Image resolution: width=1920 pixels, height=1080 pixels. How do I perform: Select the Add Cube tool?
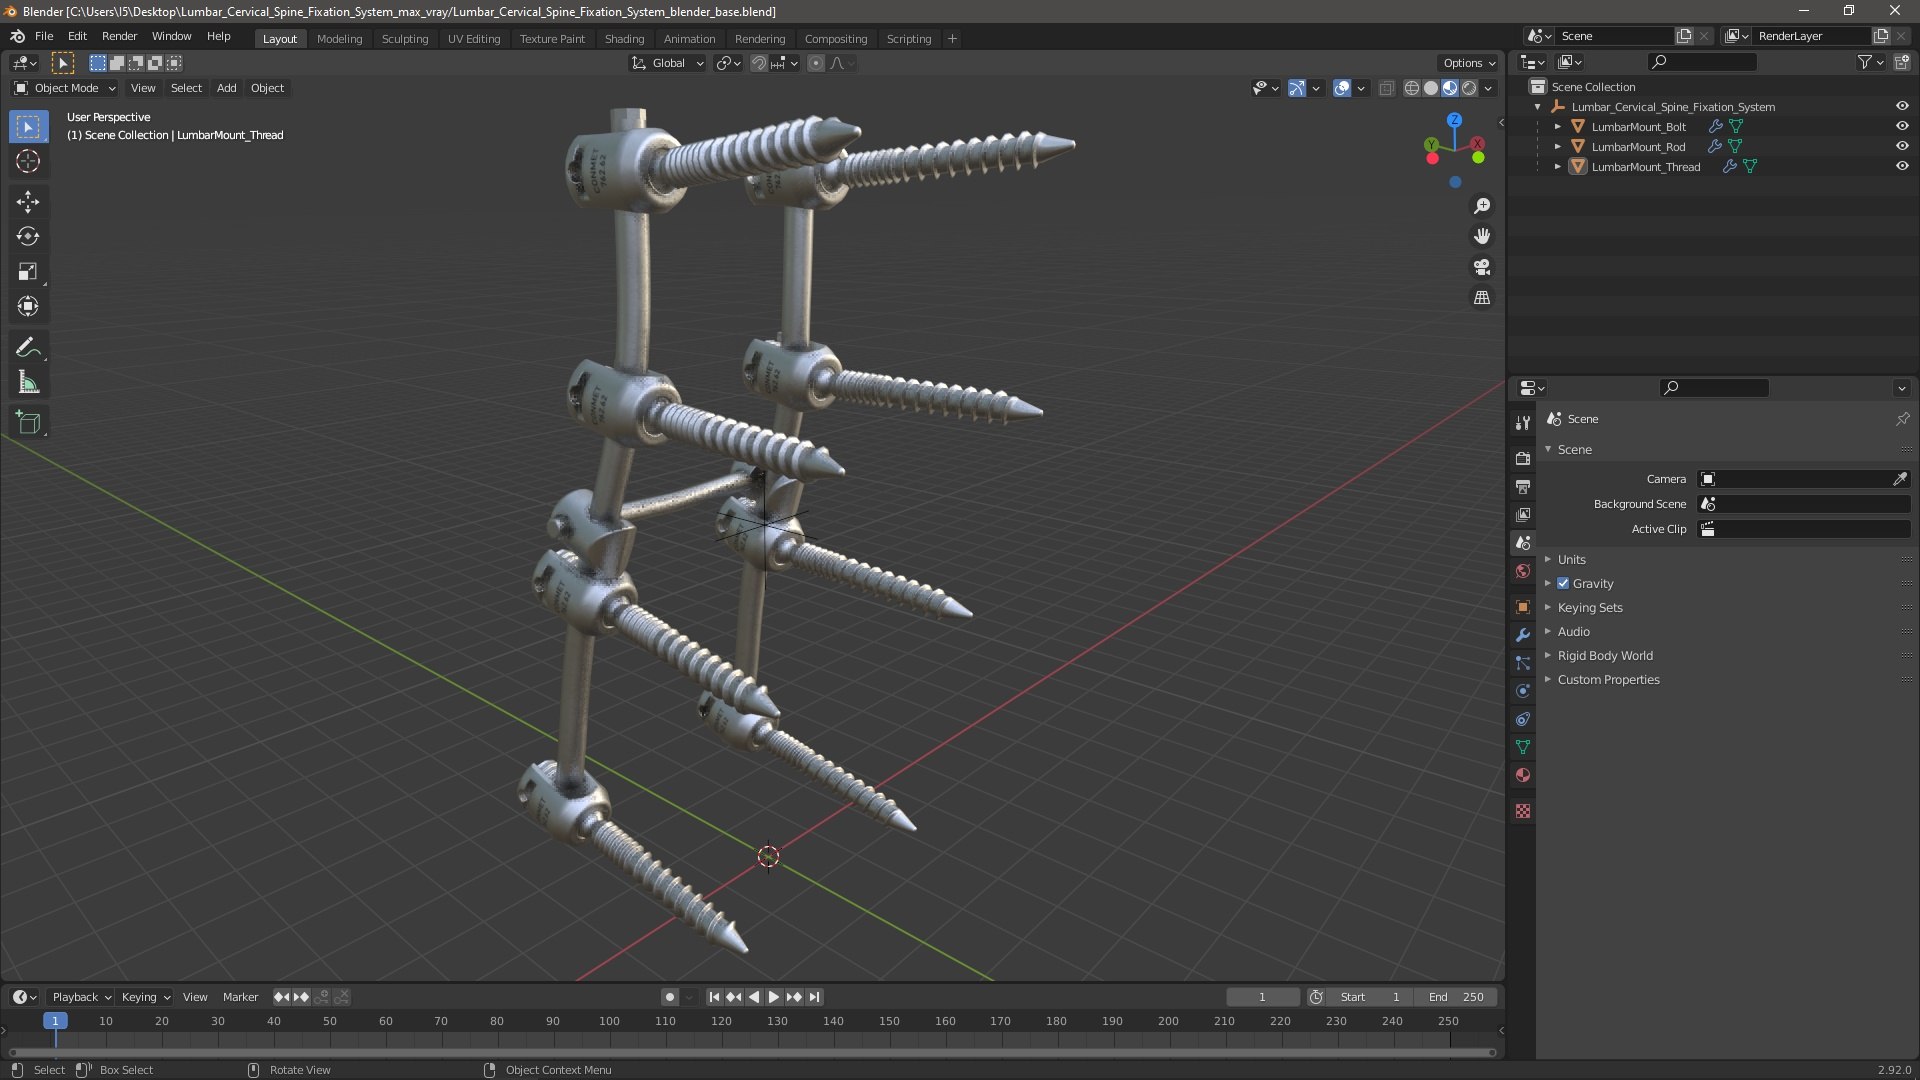pyautogui.click(x=28, y=422)
